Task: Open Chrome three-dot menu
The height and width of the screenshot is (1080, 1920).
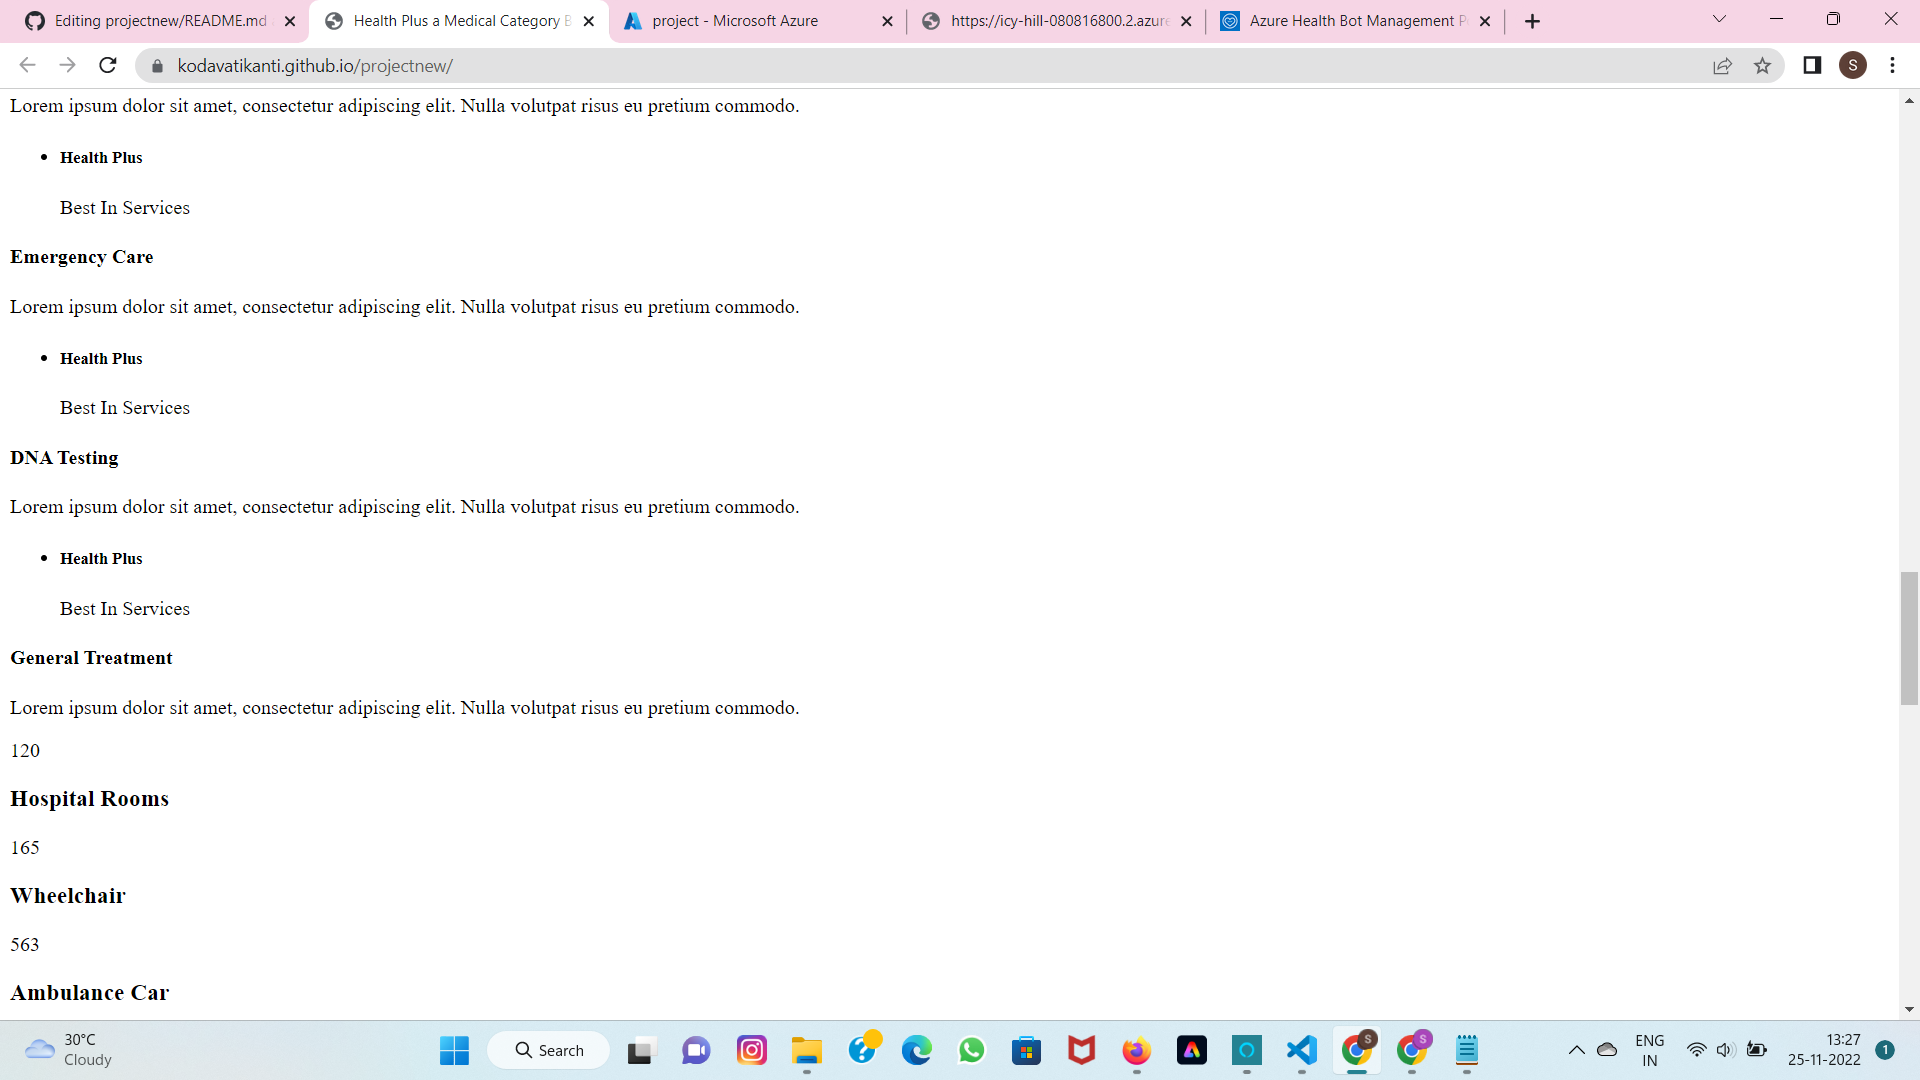Action: pos(1892,65)
